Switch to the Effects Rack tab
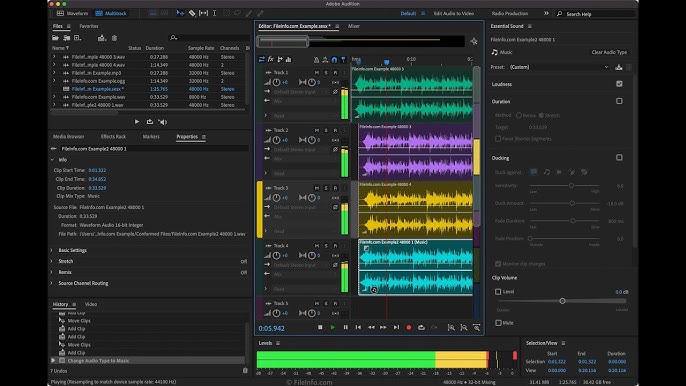The height and width of the screenshot is (386, 686). pyautogui.click(x=113, y=137)
